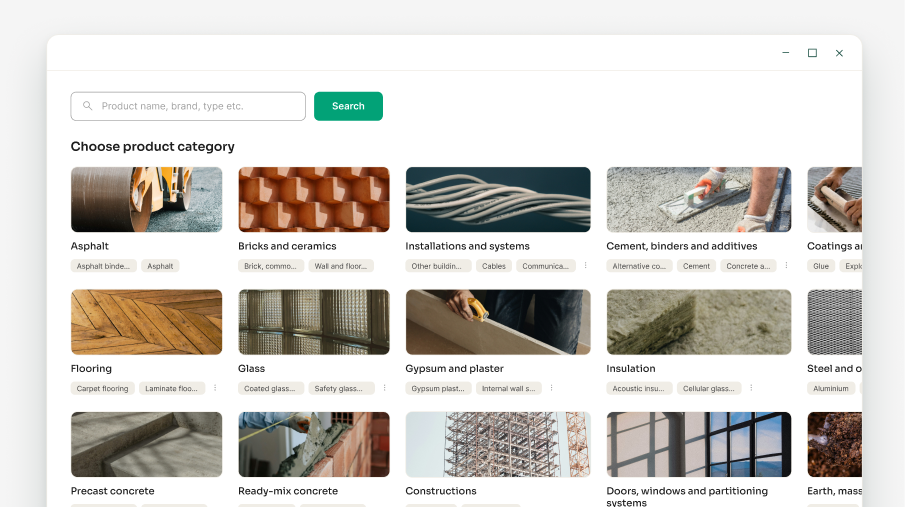Expand more tags for Insulation

(751, 388)
